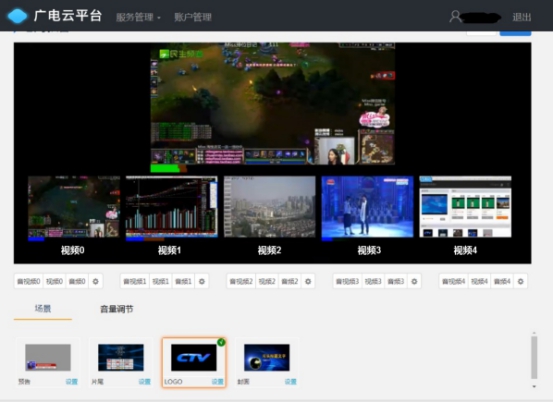Screen dimensions: 553x403
Task: Click the 视频4 caption label
Action: click(465, 250)
